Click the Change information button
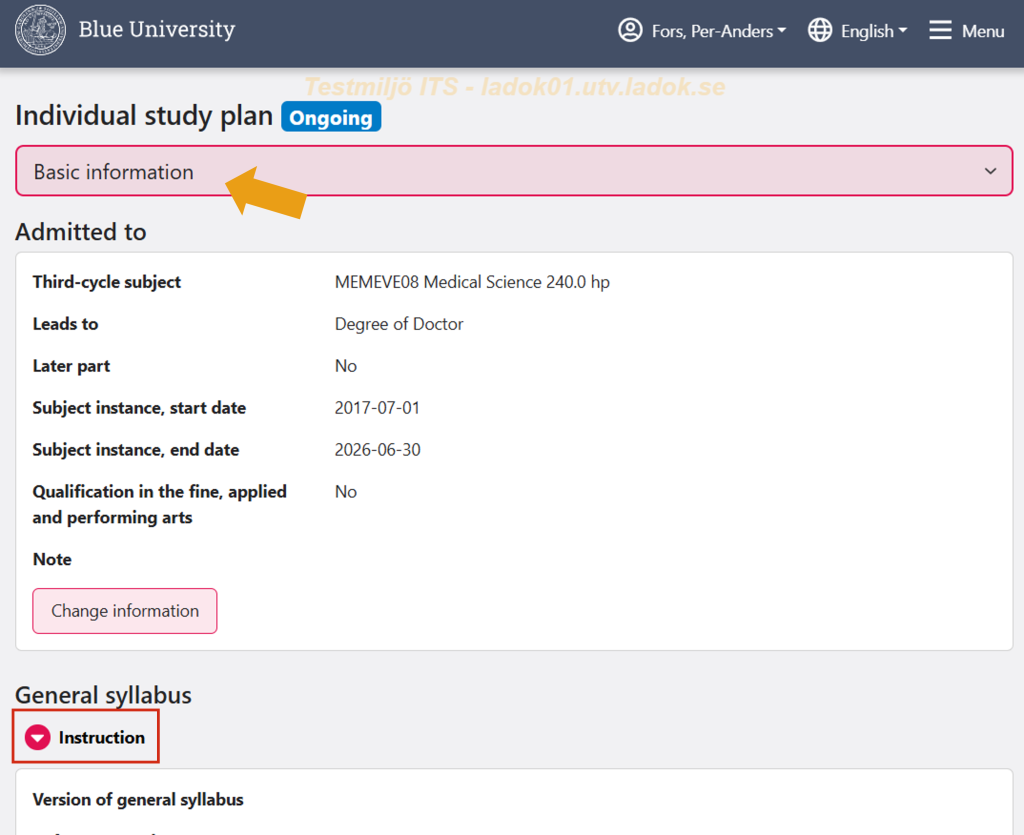The image size is (1024, 835). (x=125, y=611)
